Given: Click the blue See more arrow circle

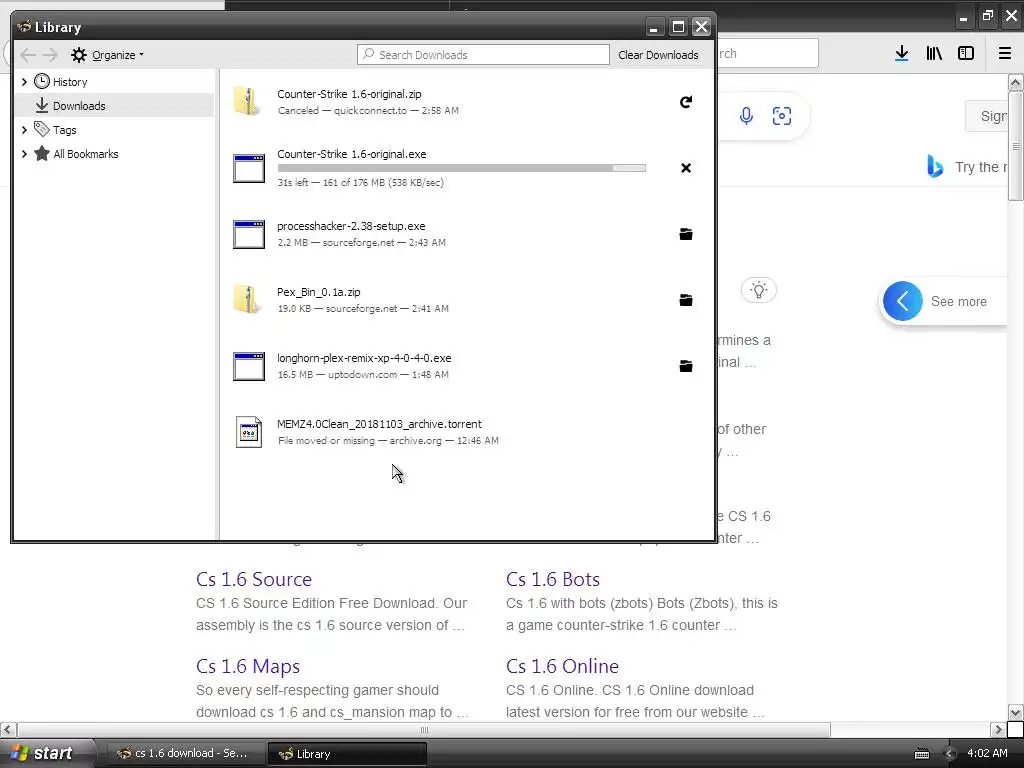Looking at the screenshot, I should tap(903, 301).
